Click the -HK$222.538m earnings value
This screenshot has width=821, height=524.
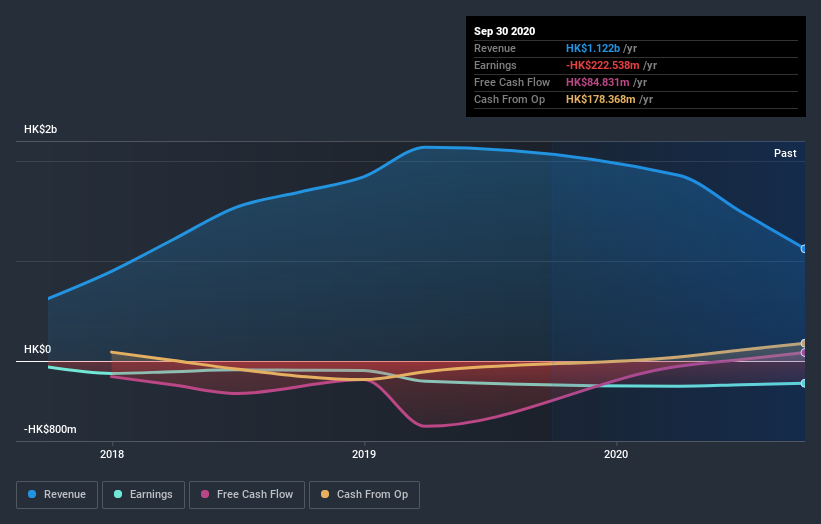(x=603, y=65)
